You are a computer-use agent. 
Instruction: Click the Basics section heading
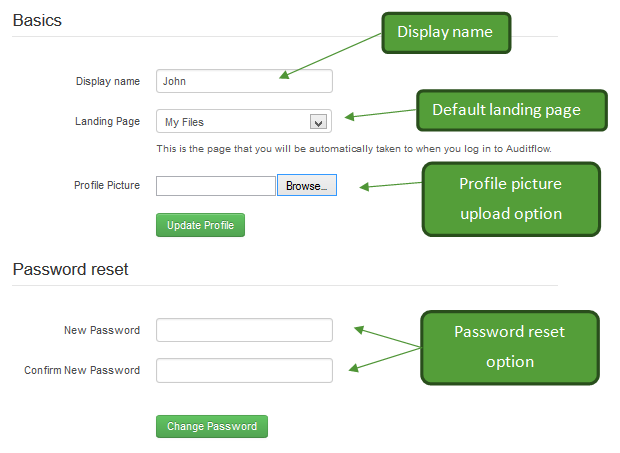pos(37,20)
